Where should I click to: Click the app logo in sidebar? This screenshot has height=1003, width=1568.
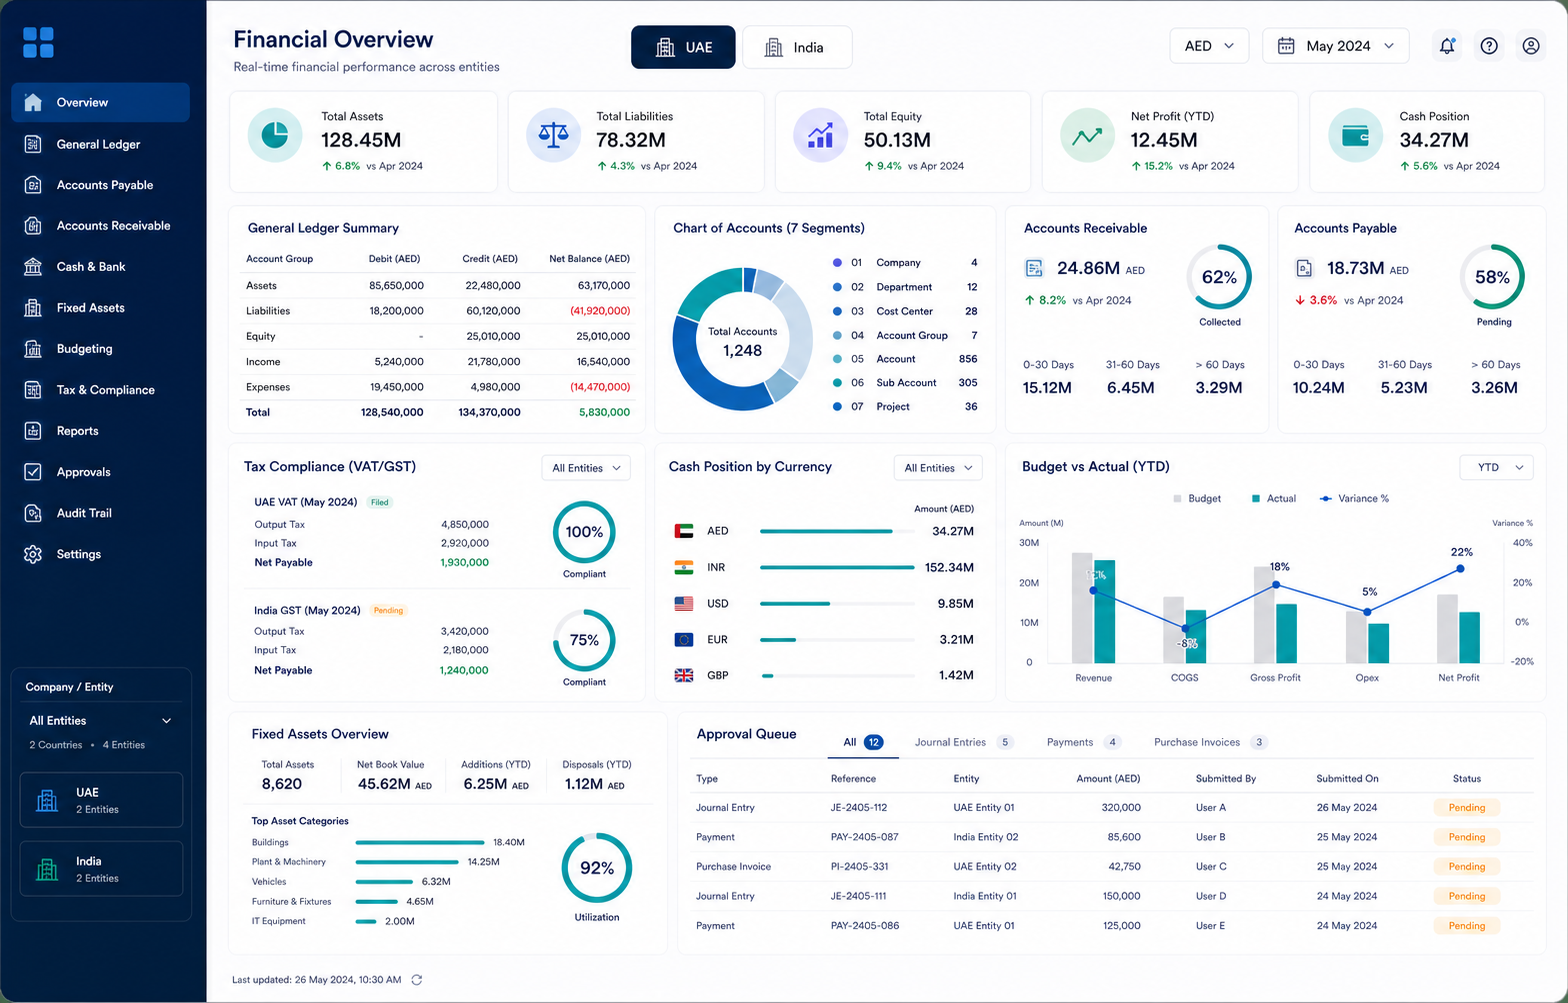point(38,42)
